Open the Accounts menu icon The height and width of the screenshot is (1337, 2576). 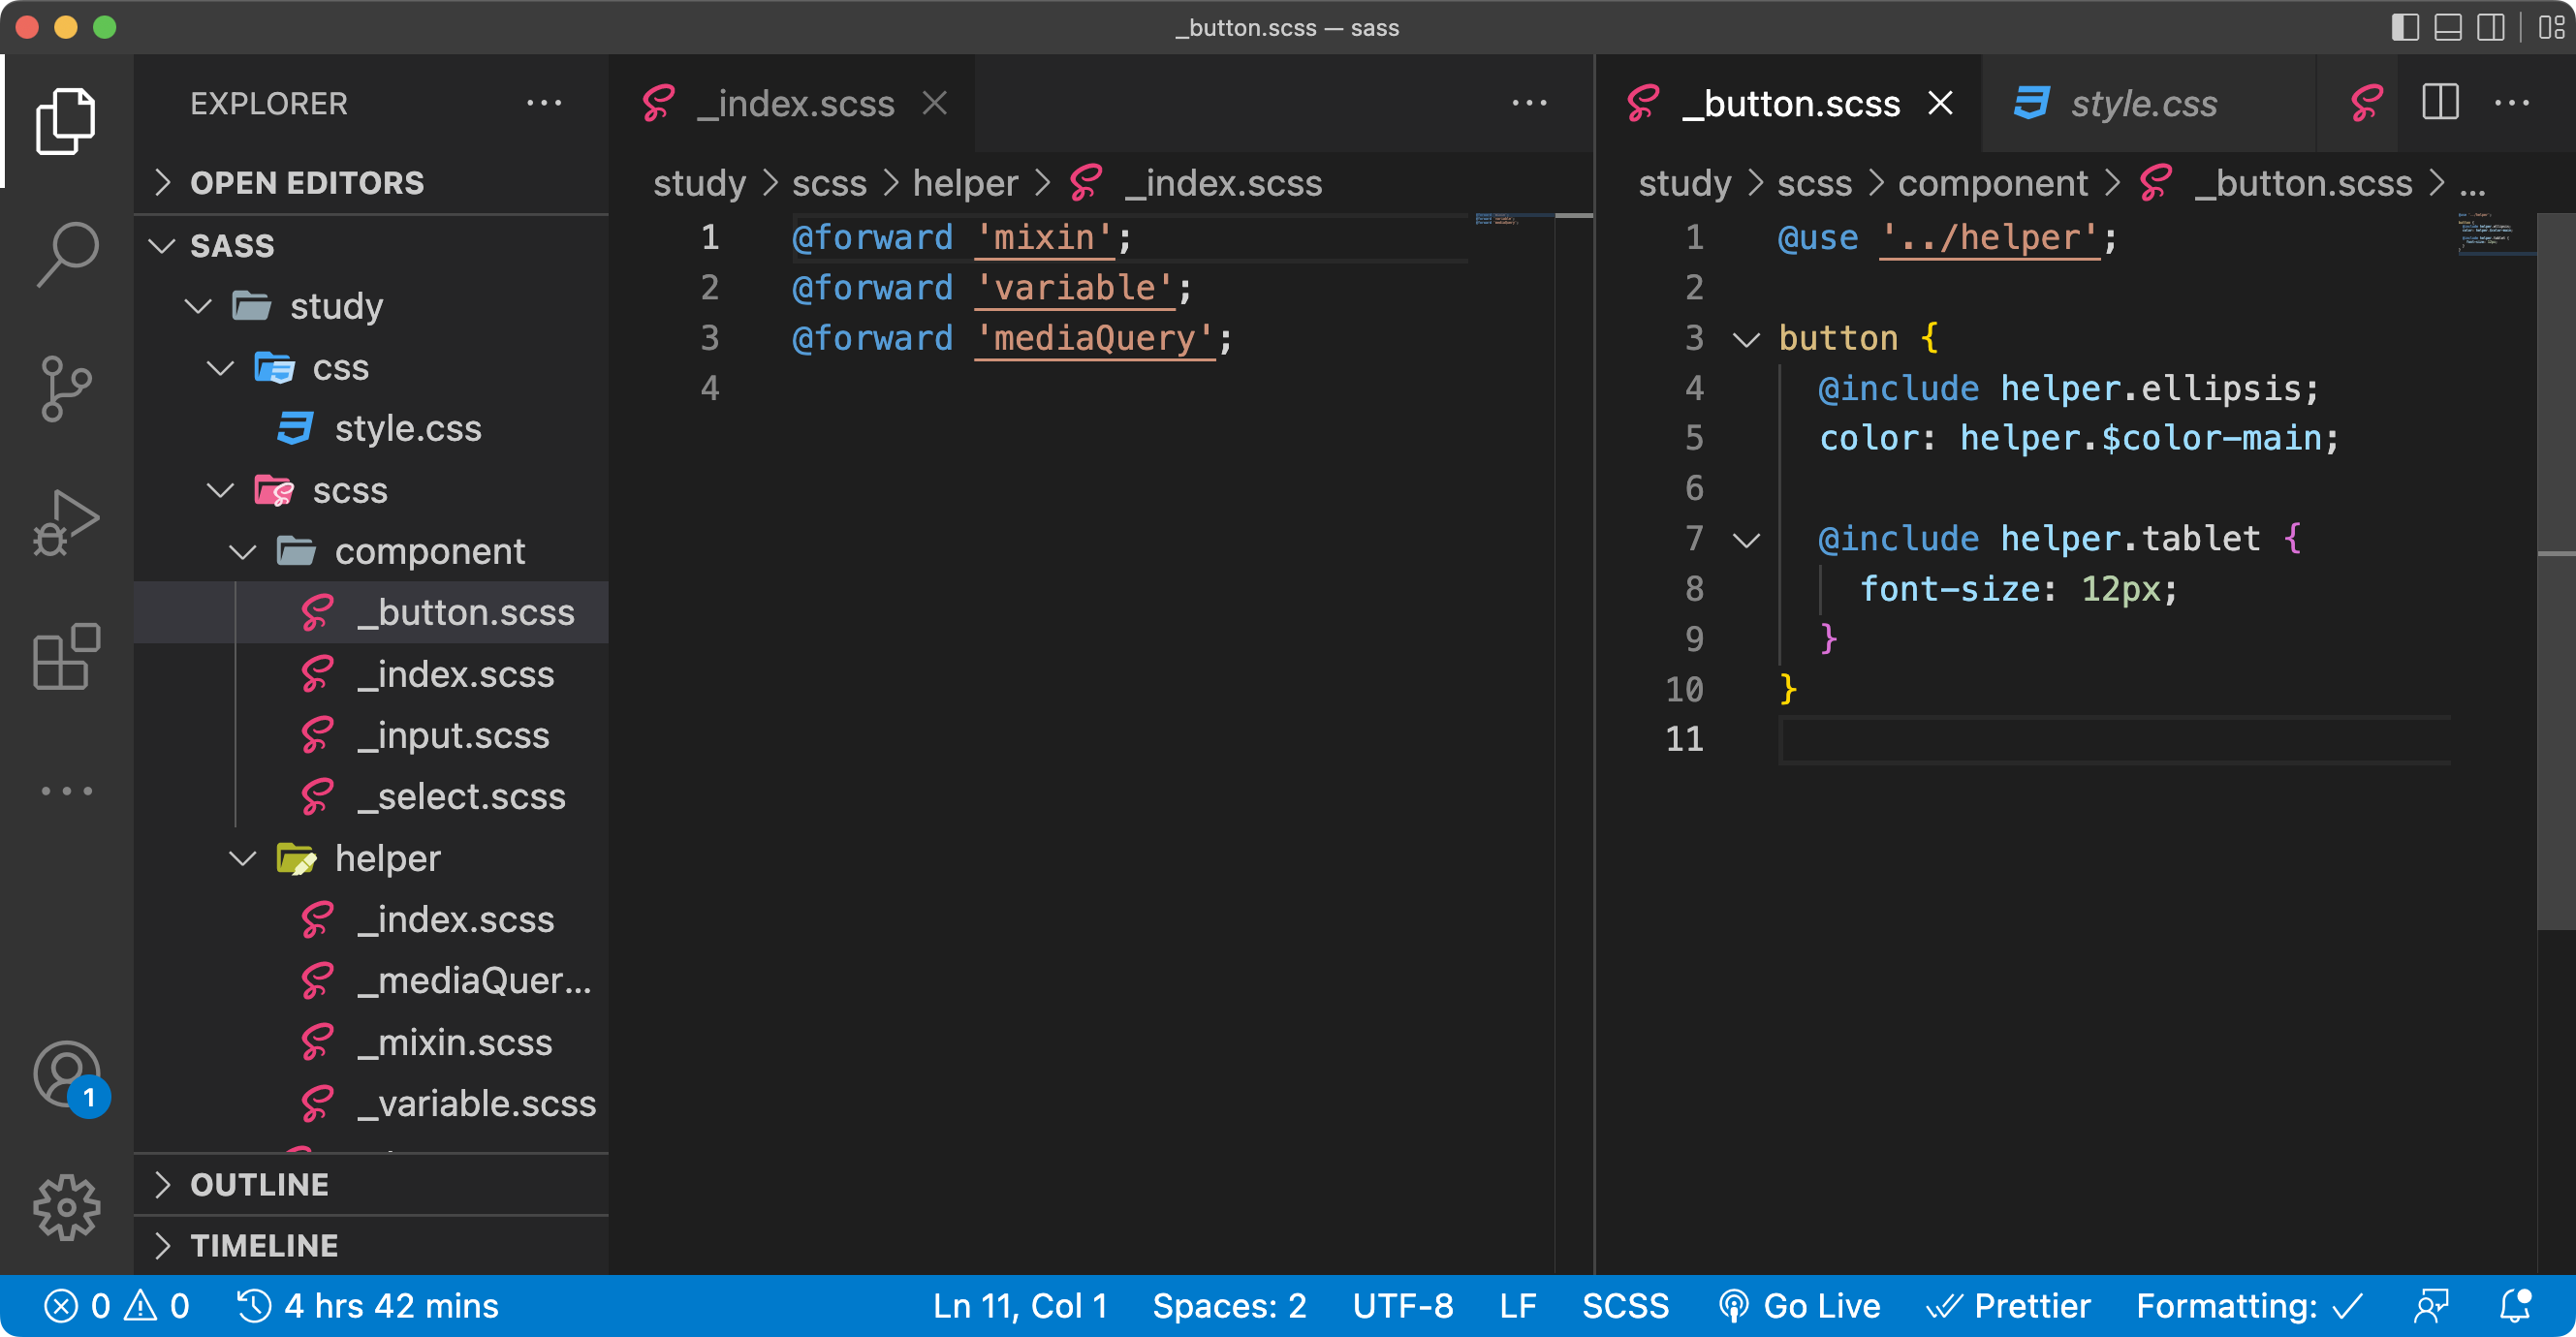click(x=66, y=1075)
